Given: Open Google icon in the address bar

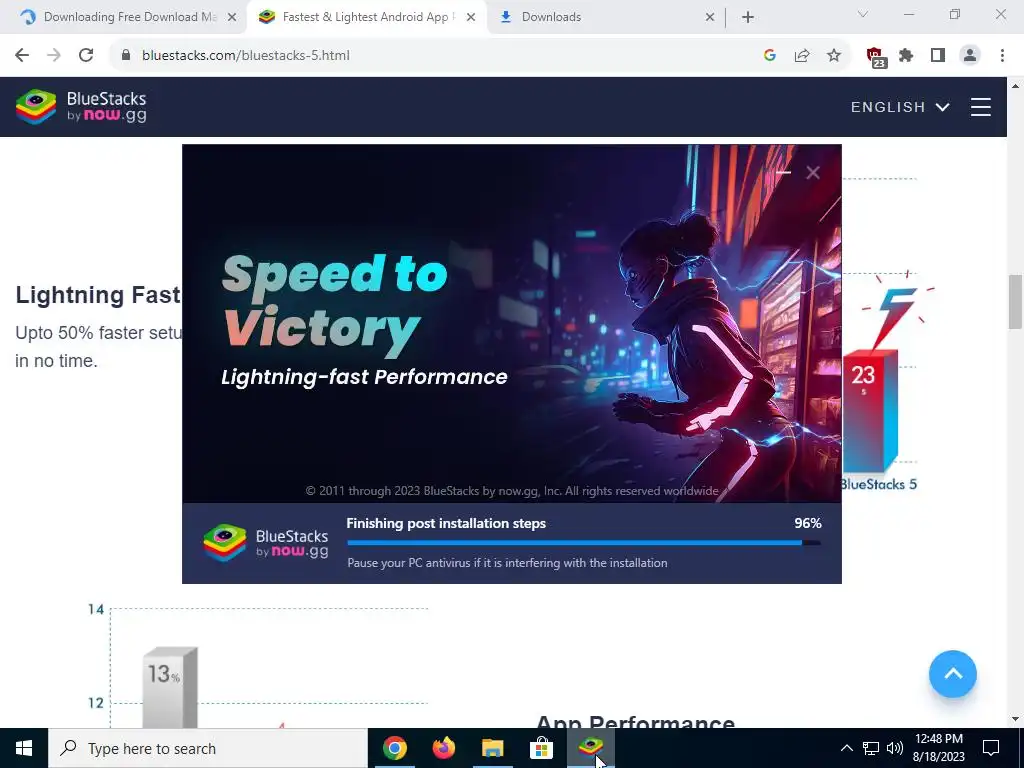Looking at the screenshot, I should tap(770, 56).
